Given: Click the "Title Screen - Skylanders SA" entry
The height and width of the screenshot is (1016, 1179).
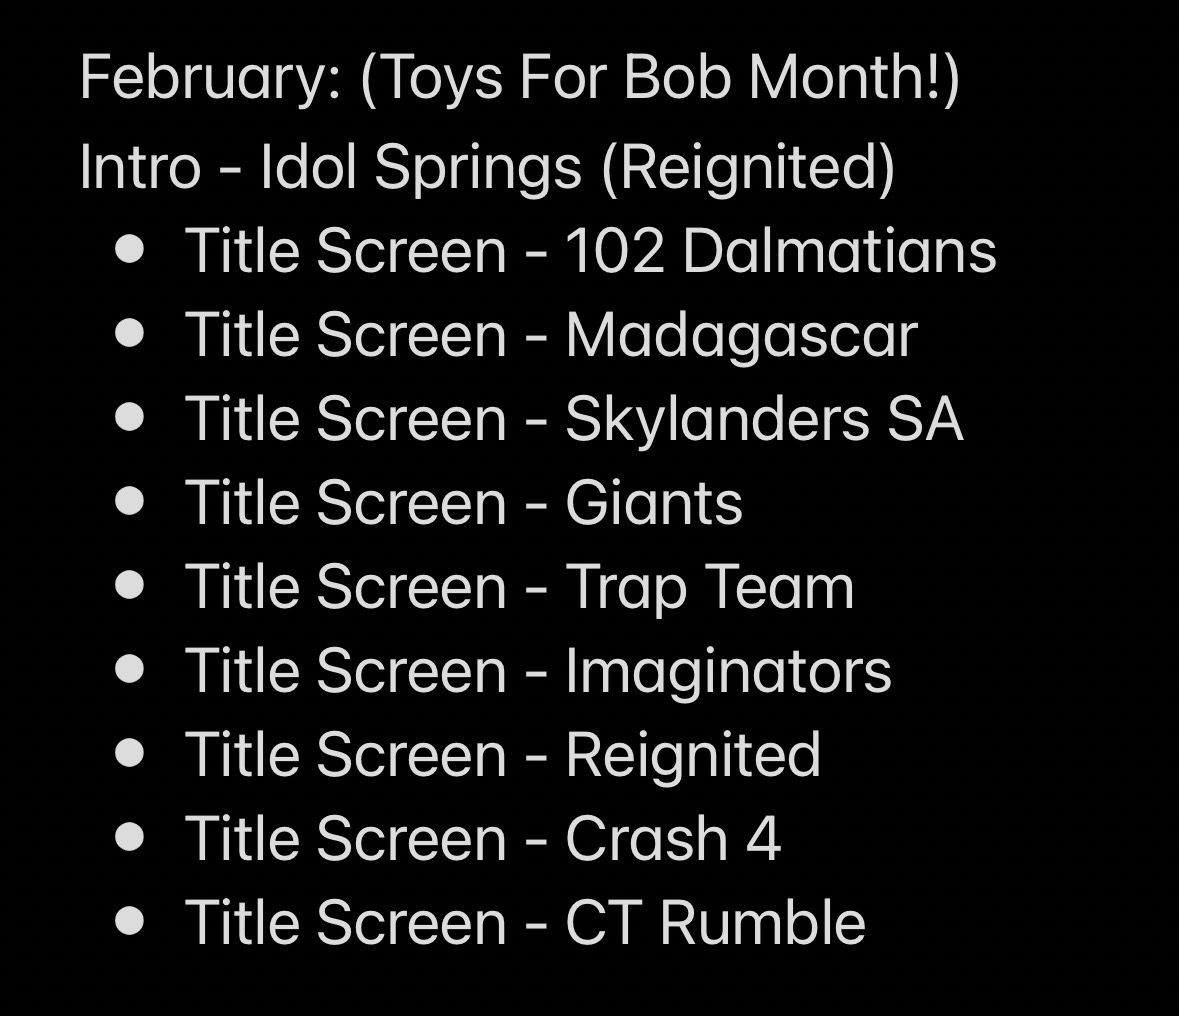Looking at the screenshot, I should point(574,418).
